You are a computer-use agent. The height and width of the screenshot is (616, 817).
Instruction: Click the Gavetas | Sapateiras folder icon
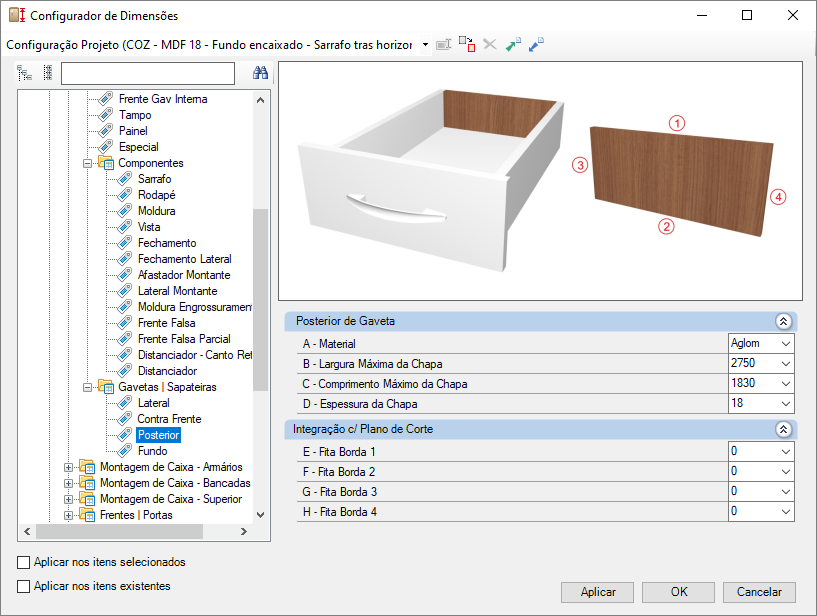tap(106, 387)
